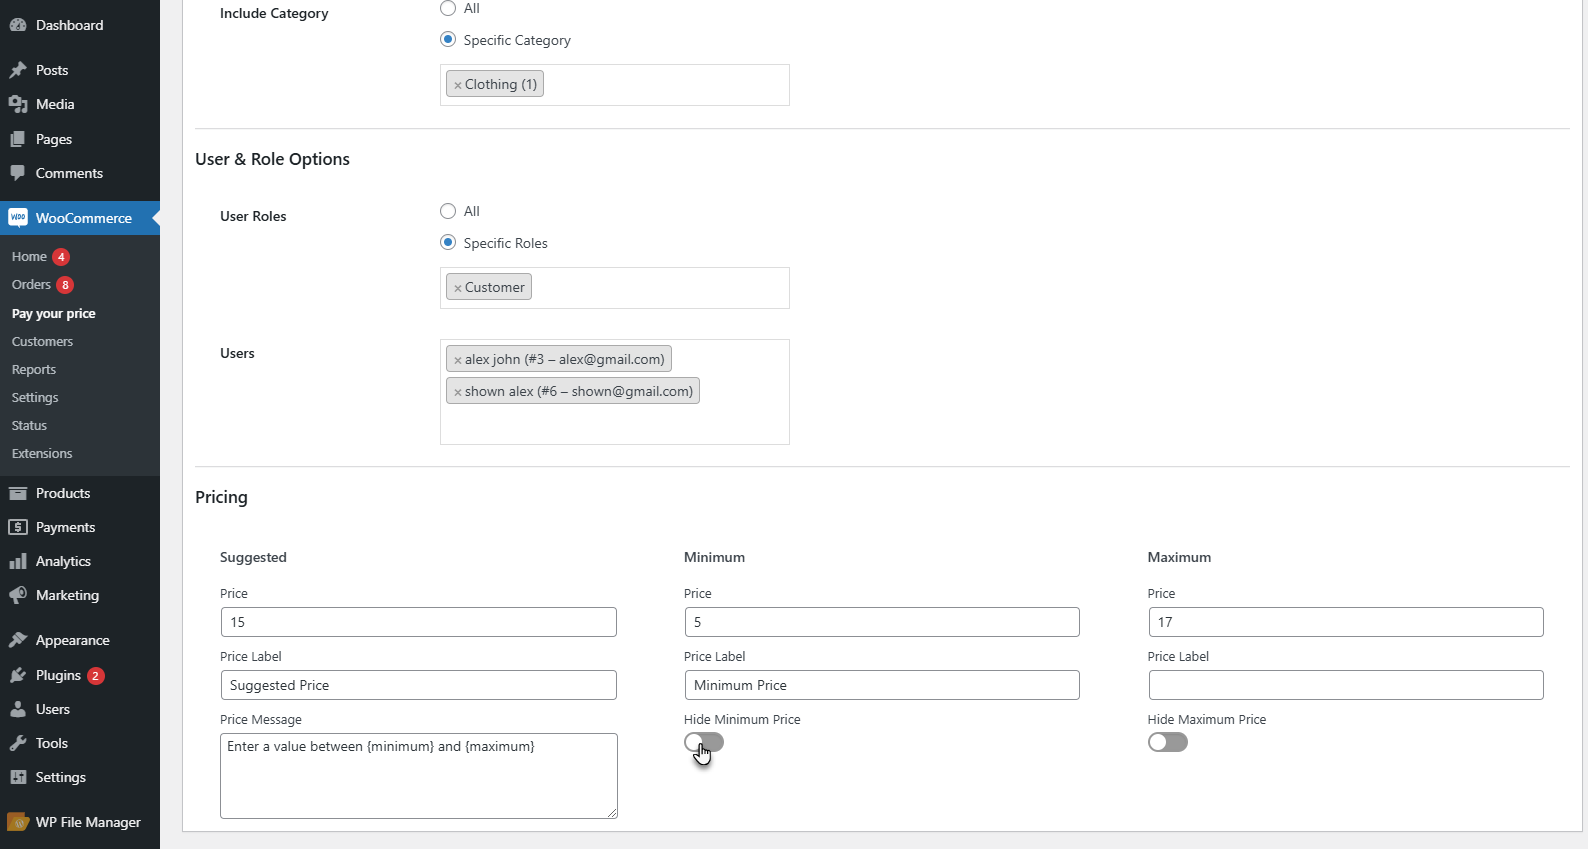Click the Pages icon in sidebar
The image size is (1588, 849).
[x=18, y=139]
